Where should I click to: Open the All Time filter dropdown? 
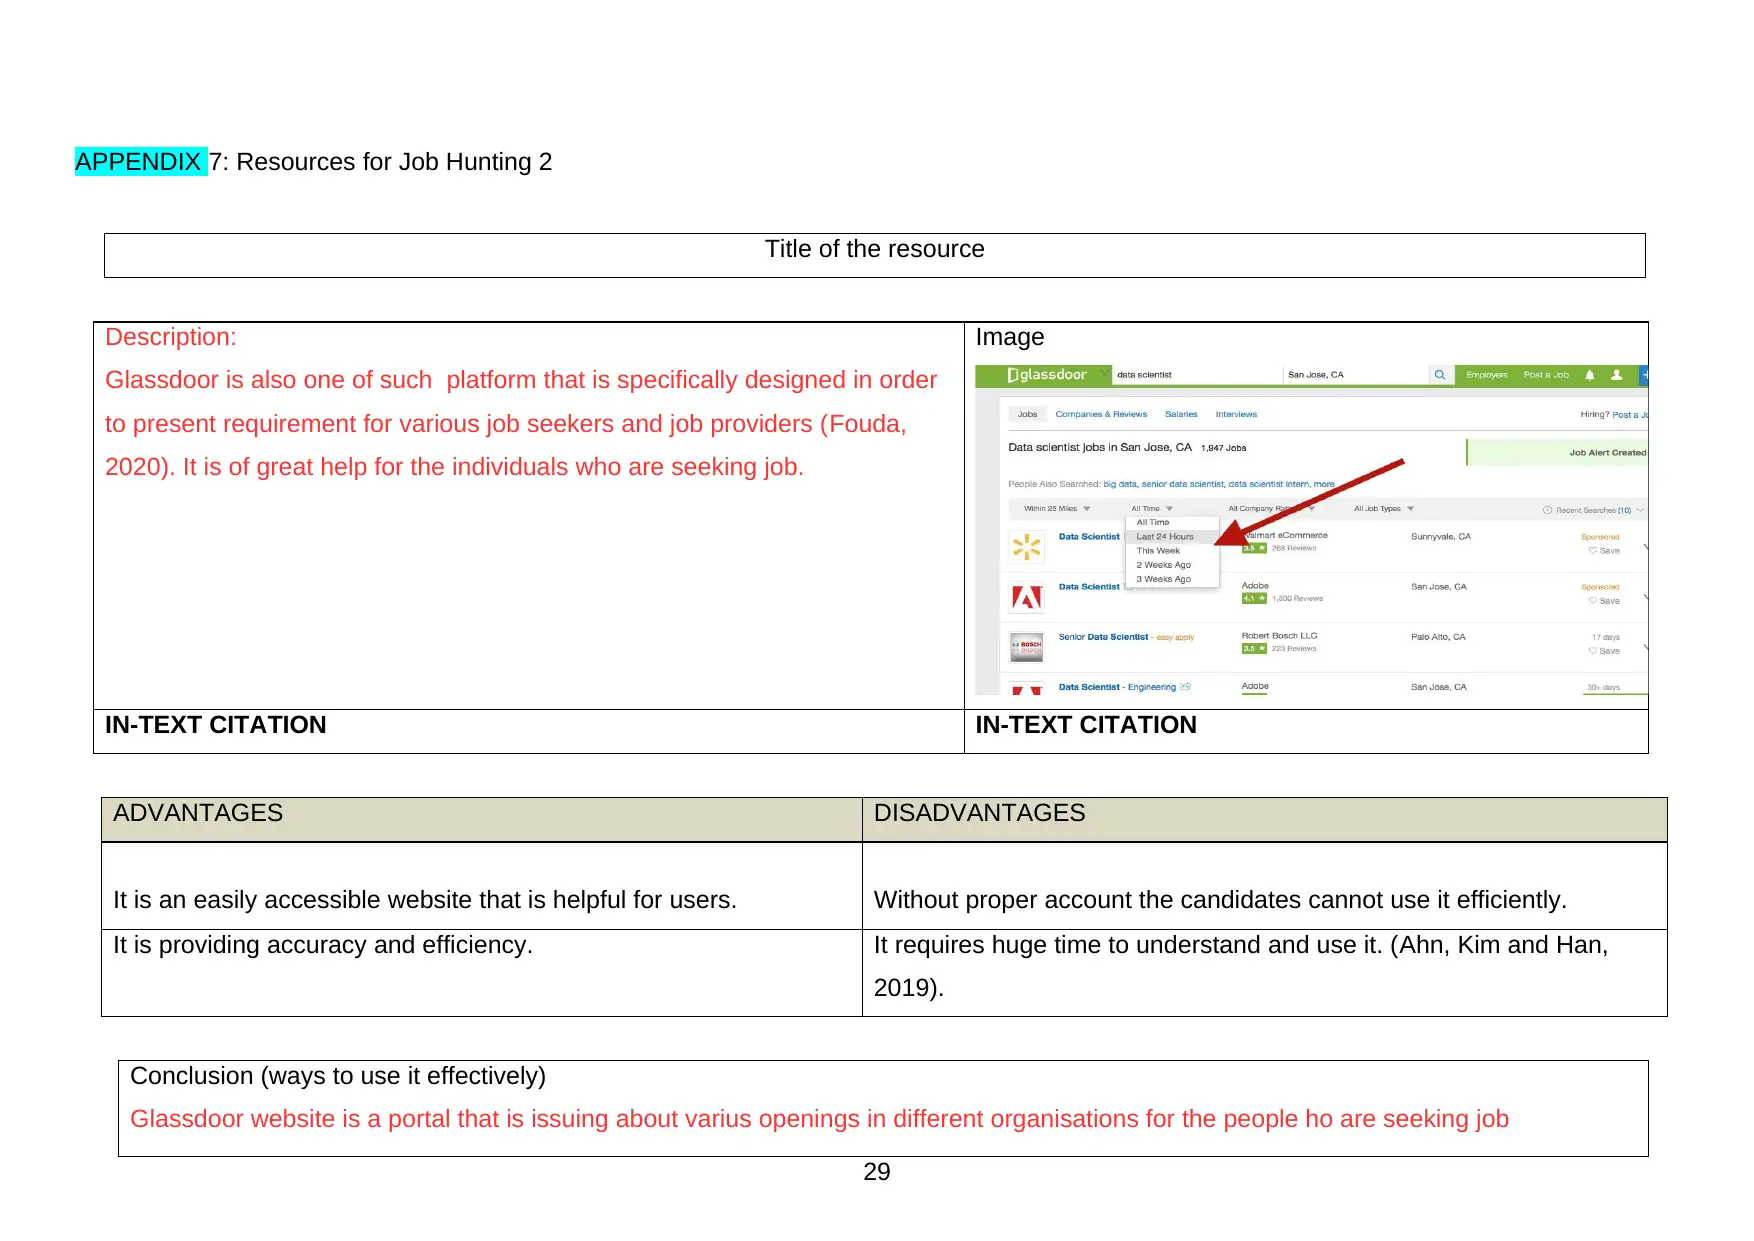pos(1152,509)
